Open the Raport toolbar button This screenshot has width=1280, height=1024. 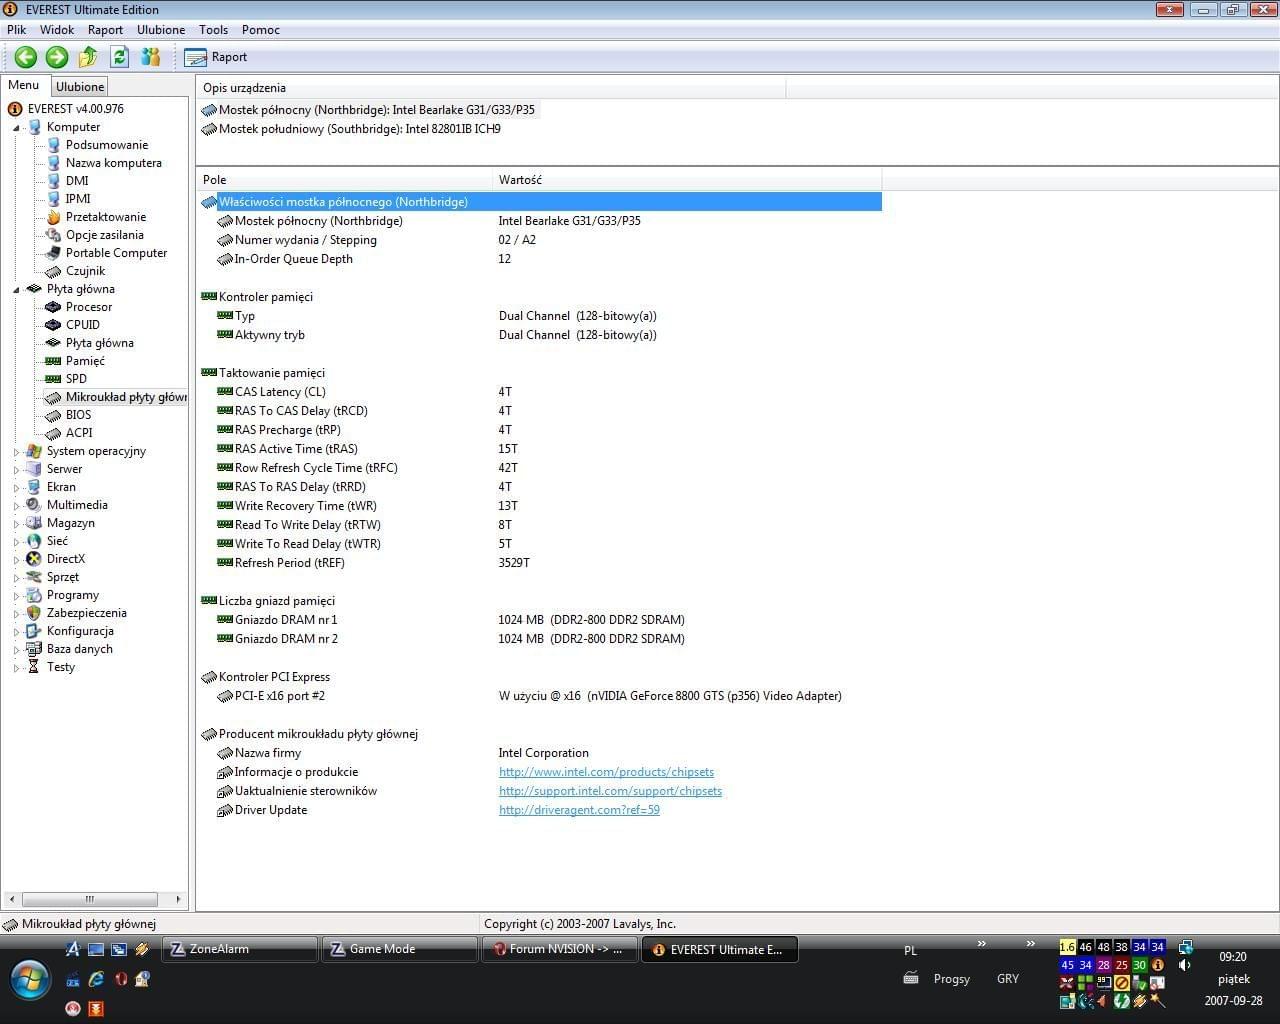click(215, 57)
